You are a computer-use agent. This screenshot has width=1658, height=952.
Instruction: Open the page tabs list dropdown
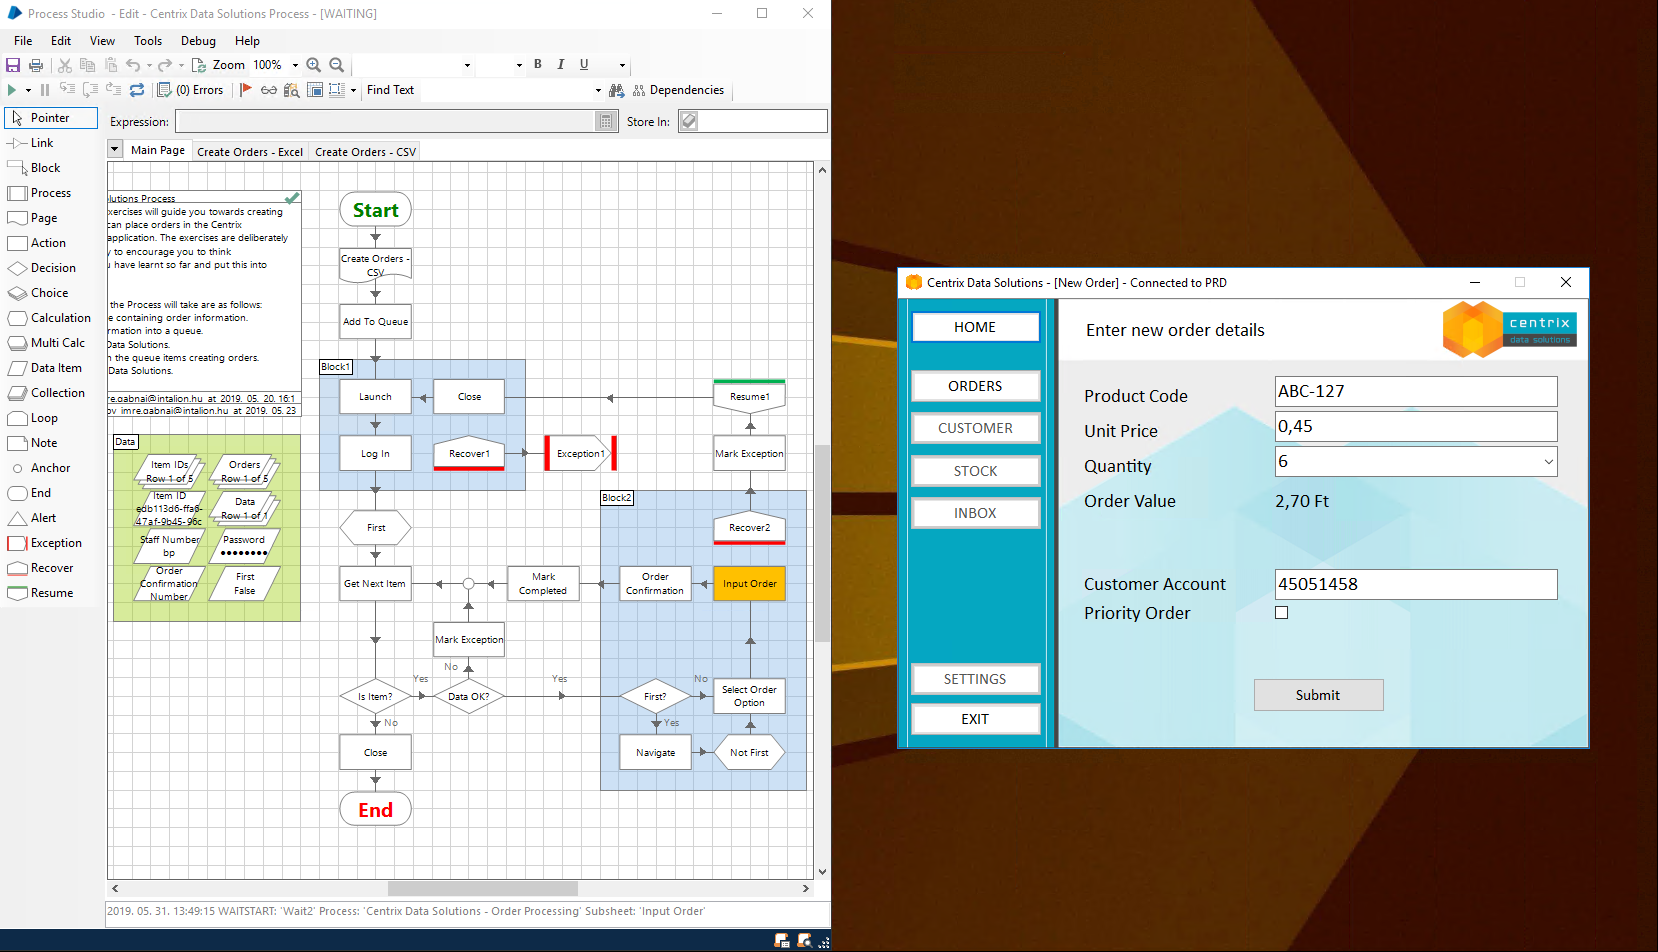pos(115,149)
